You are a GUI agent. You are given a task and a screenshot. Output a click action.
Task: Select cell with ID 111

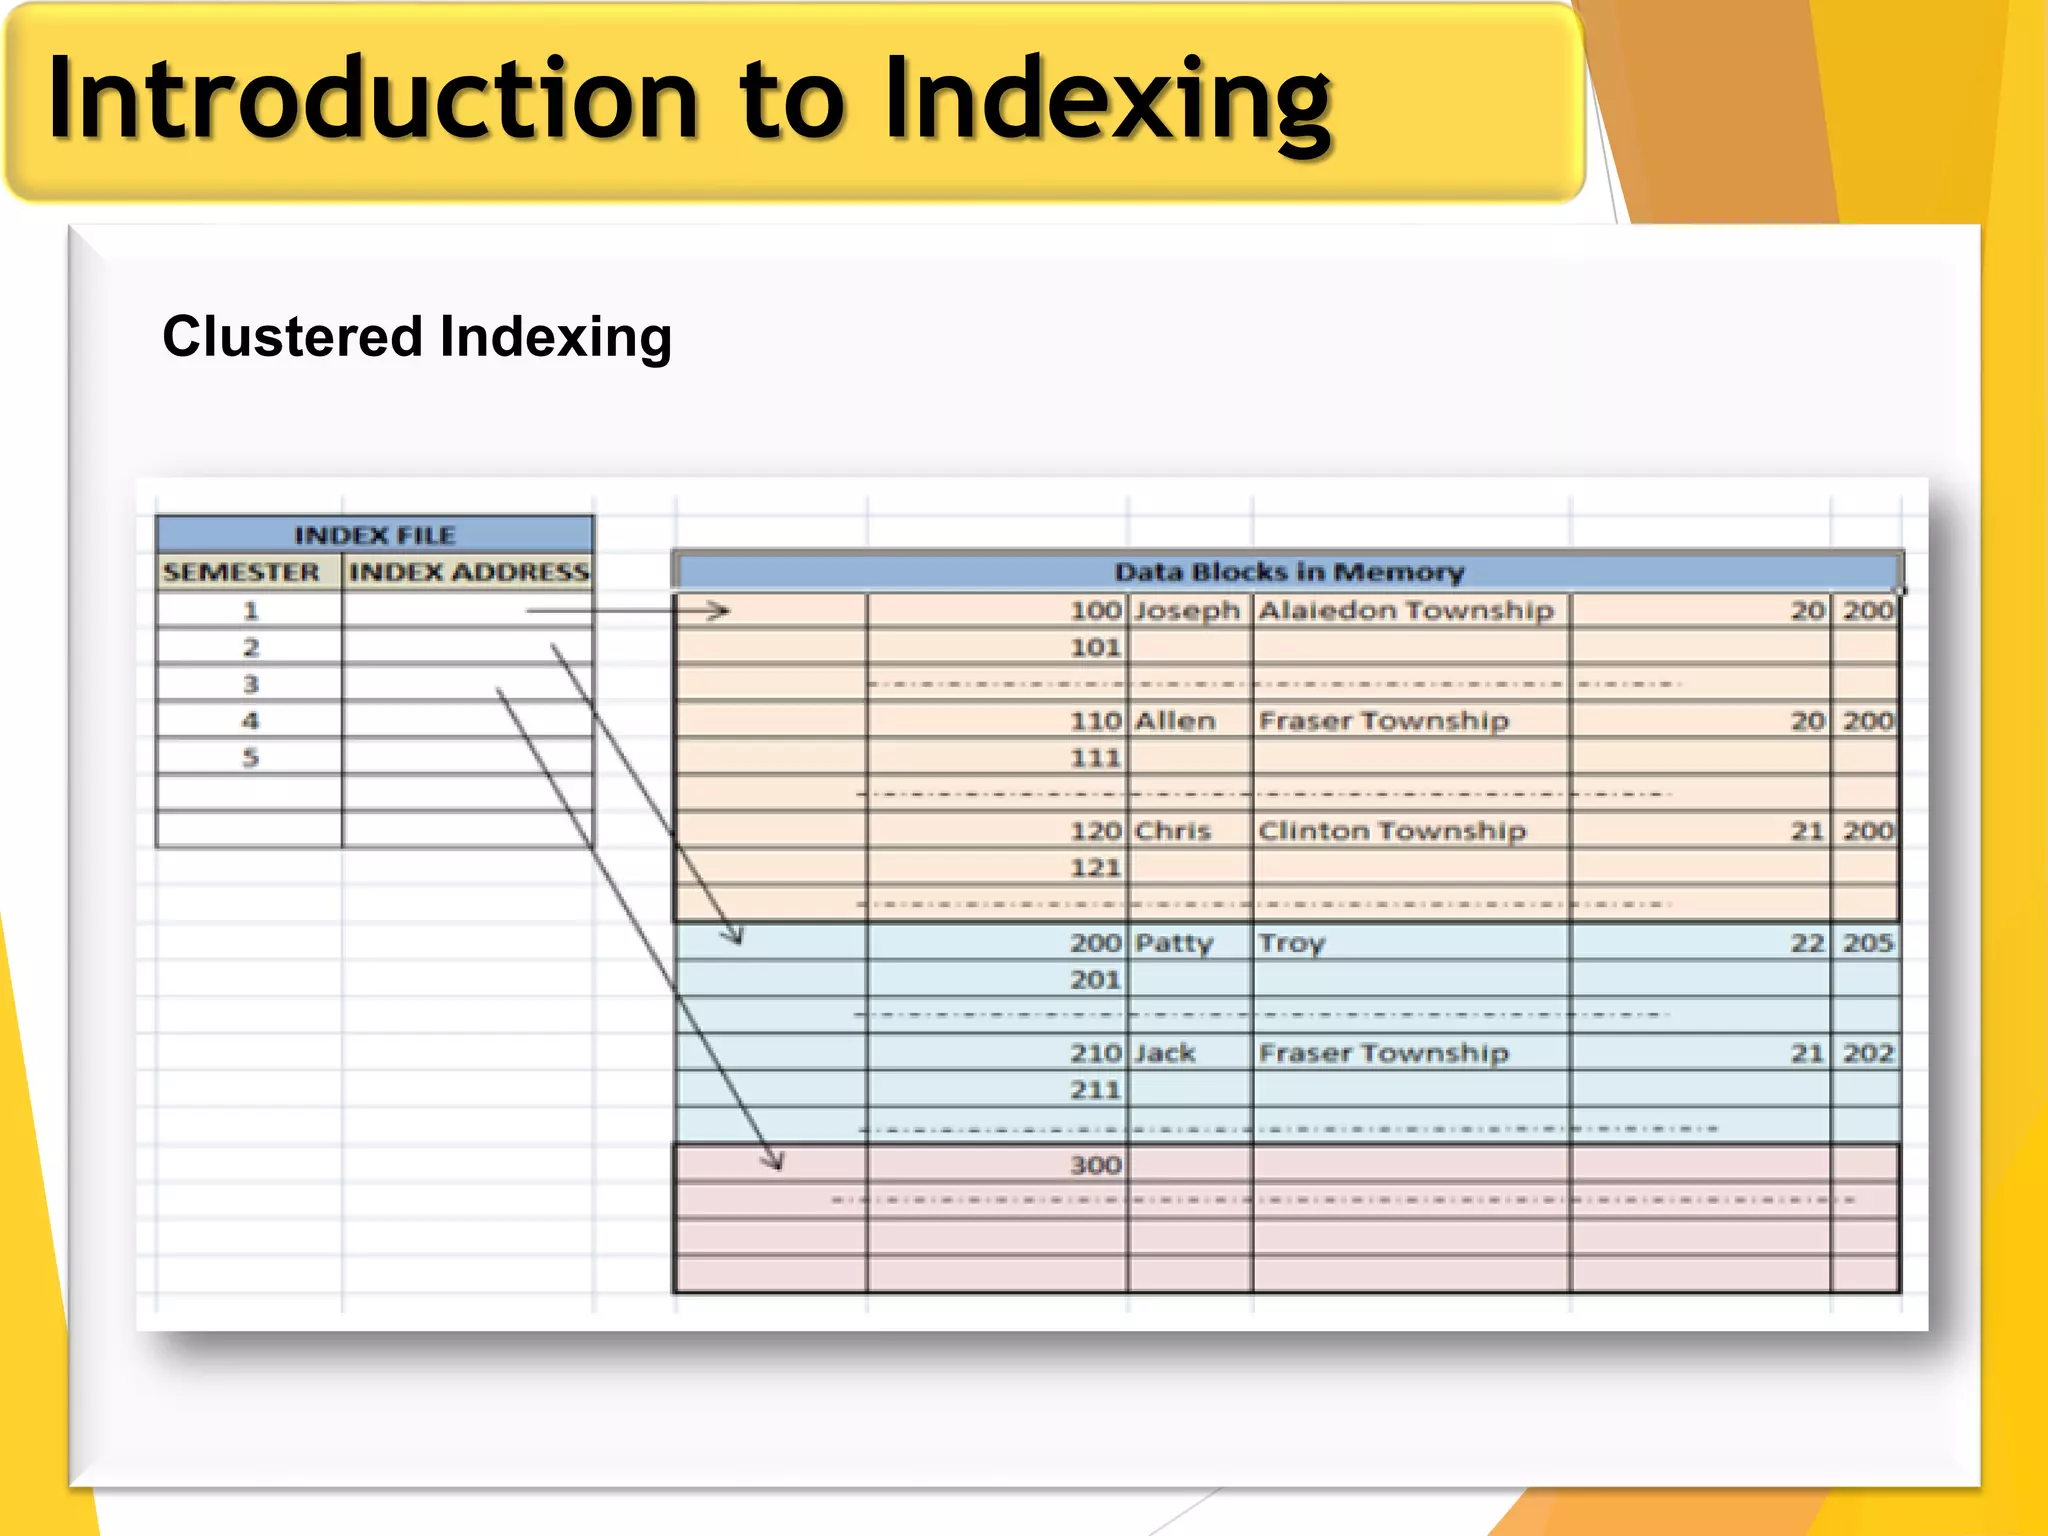tap(998, 758)
